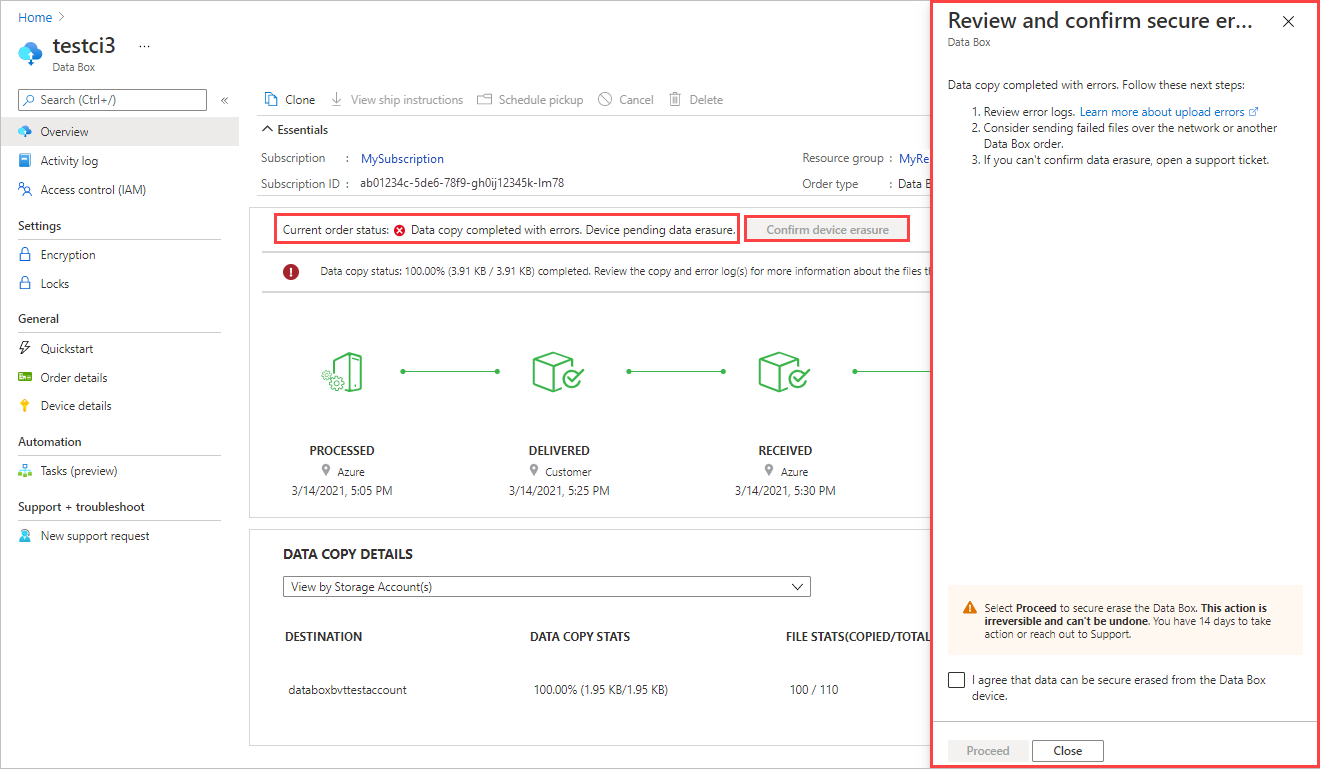Click the New support request icon
Image resolution: width=1320 pixels, height=769 pixels.
[x=25, y=536]
